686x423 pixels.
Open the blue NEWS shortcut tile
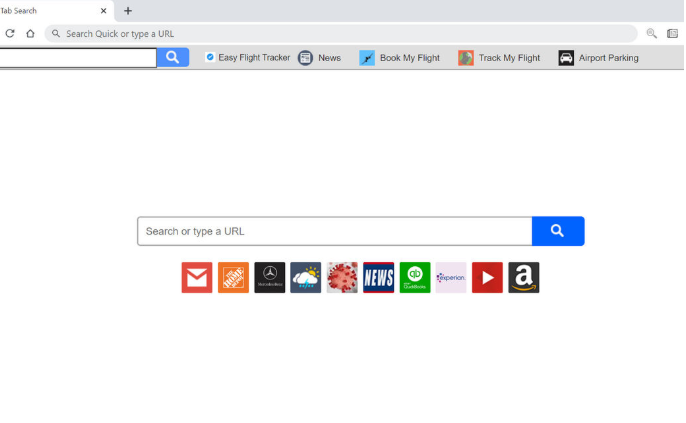[378, 277]
